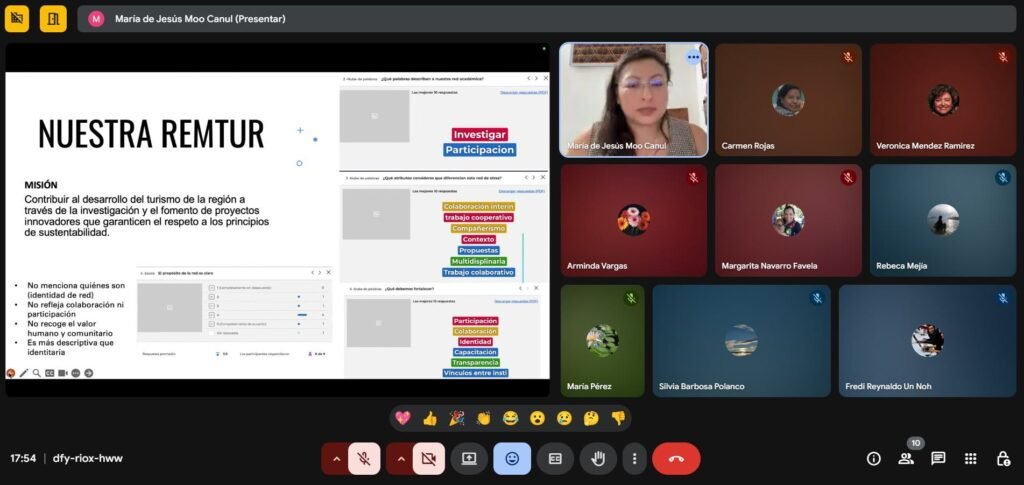Toggle the muted microphone button
1024x485 pixels.
(x=364, y=459)
